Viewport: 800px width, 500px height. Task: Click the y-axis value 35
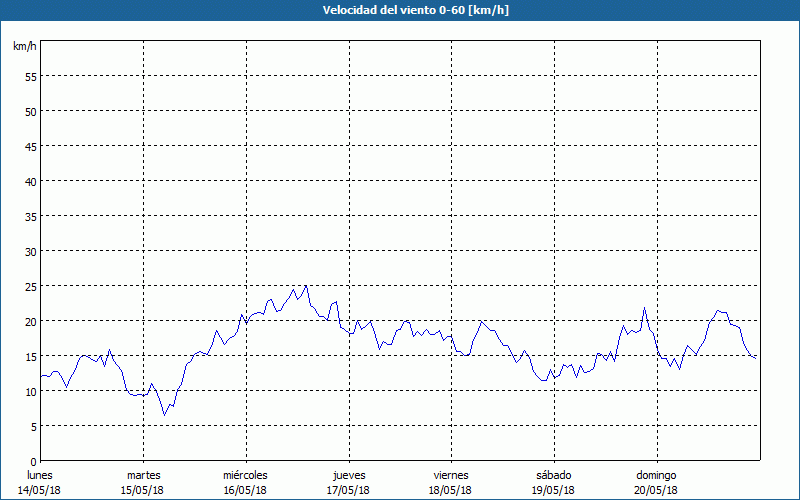point(31,217)
